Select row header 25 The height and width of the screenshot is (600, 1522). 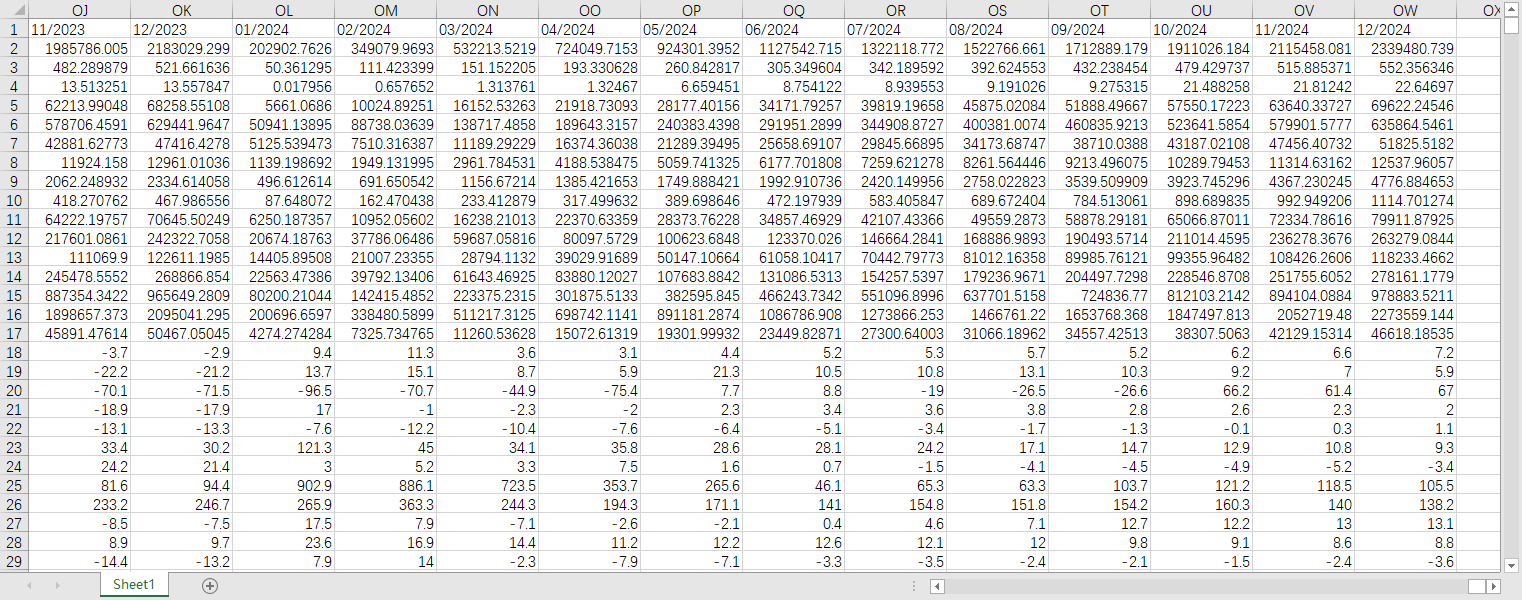[x=14, y=485]
